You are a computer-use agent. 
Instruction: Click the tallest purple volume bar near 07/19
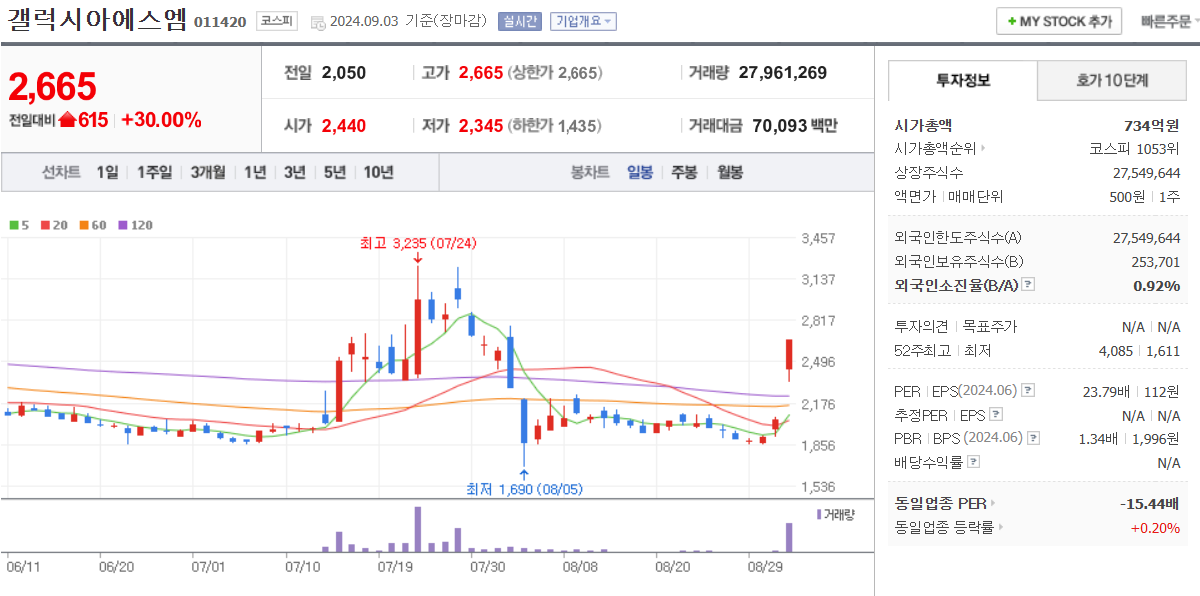[417, 529]
